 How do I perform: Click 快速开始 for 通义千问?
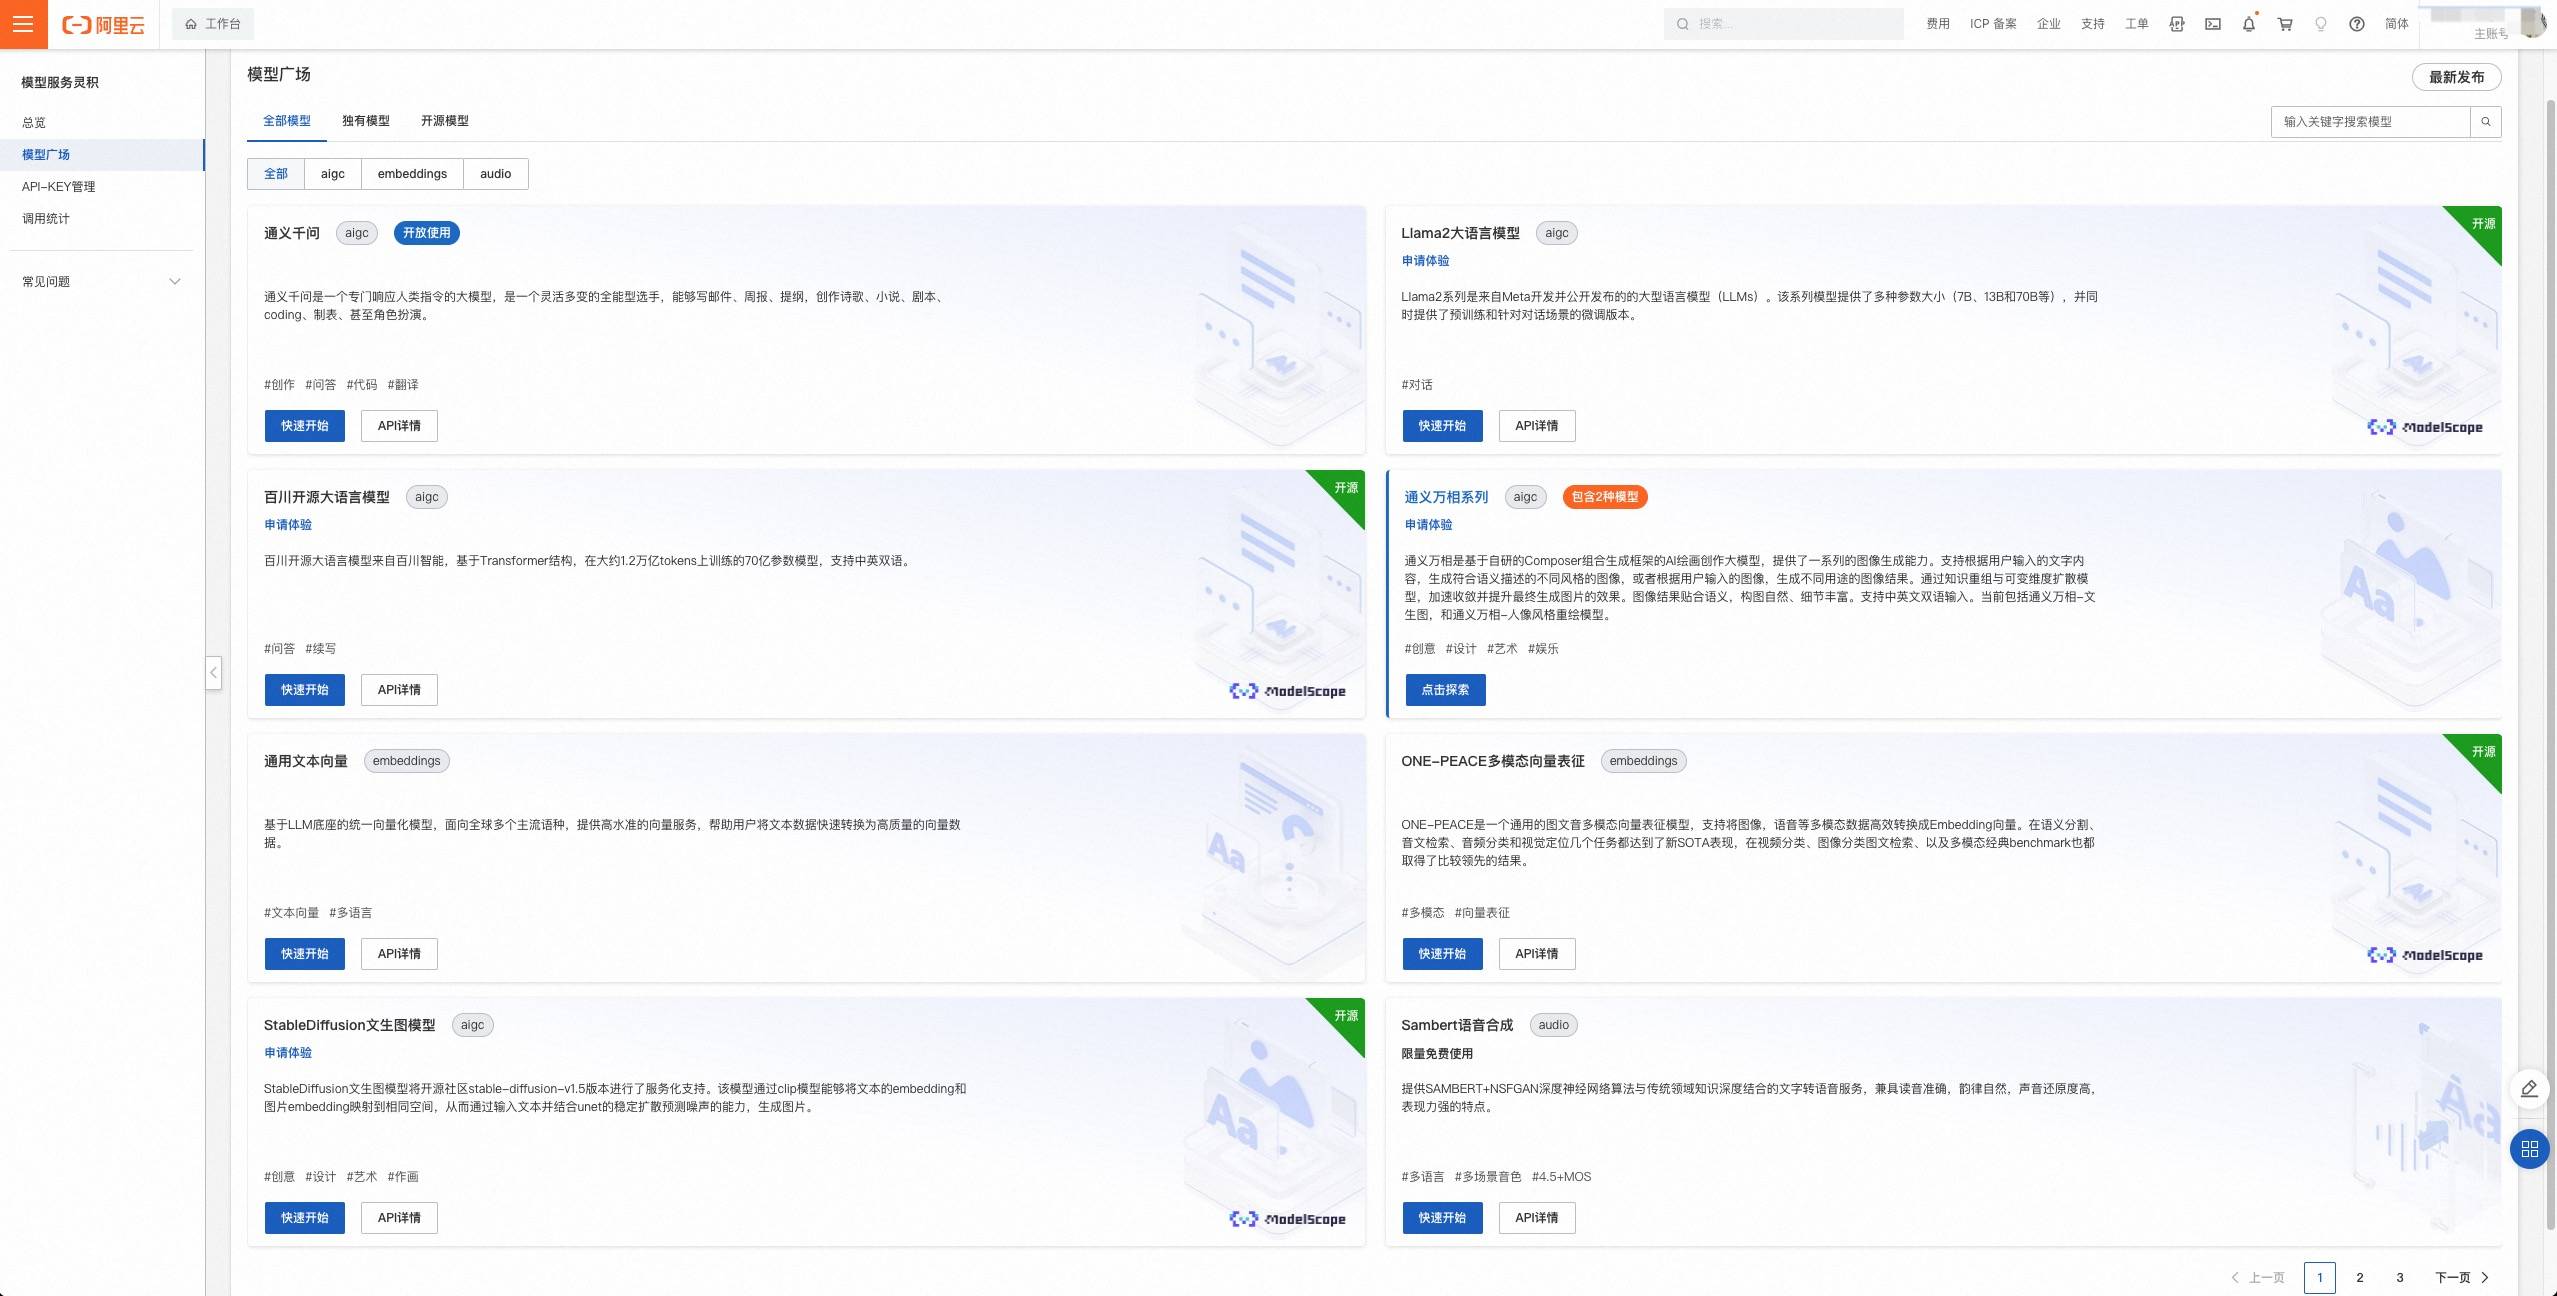pyautogui.click(x=304, y=426)
